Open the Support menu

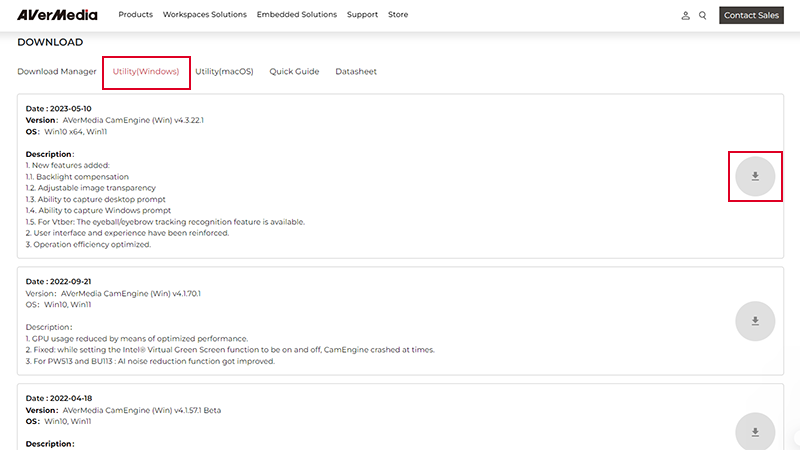(362, 15)
